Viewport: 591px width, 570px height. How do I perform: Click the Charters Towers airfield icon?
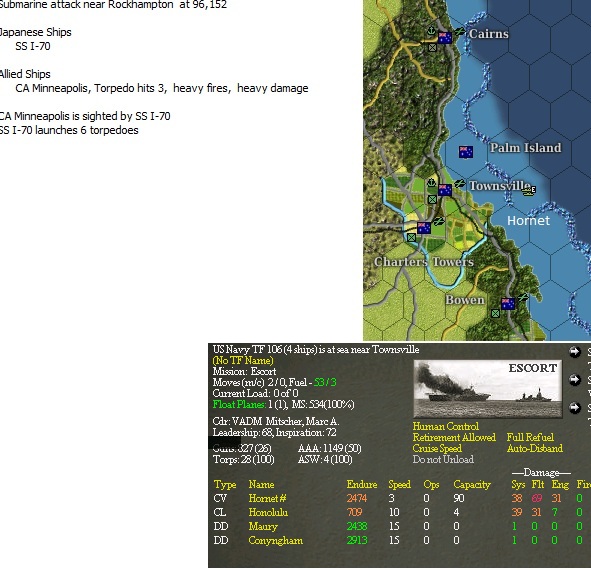[438, 222]
